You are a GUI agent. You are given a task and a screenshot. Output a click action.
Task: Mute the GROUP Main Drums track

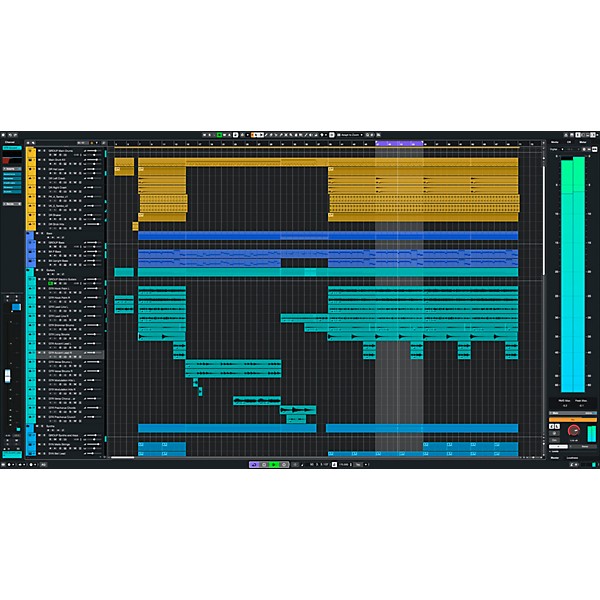(39, 151)
